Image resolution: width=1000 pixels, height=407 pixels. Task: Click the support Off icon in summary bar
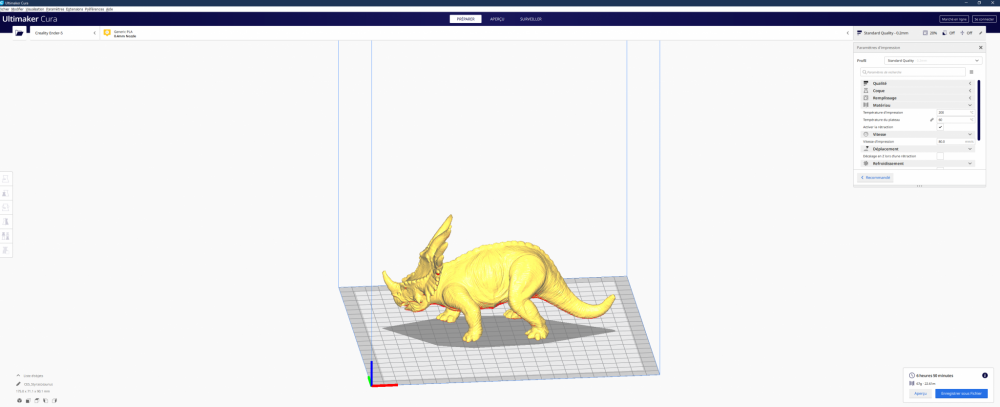point(944,33)
